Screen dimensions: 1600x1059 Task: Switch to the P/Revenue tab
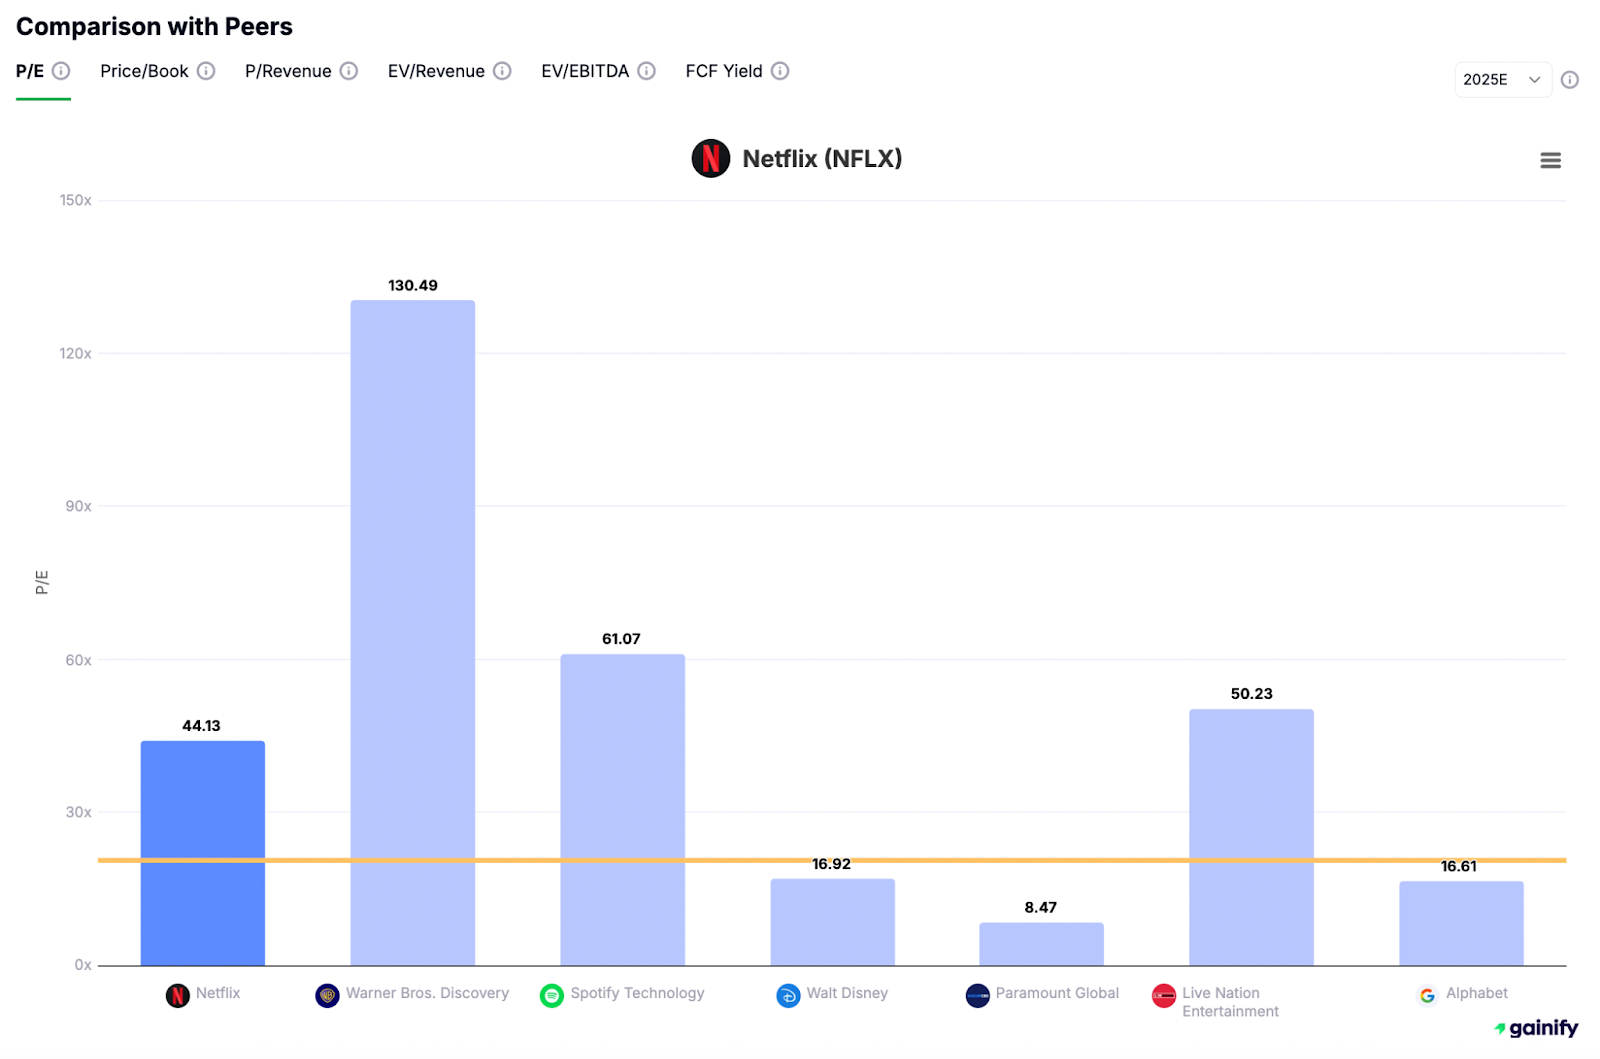[288, 71]
